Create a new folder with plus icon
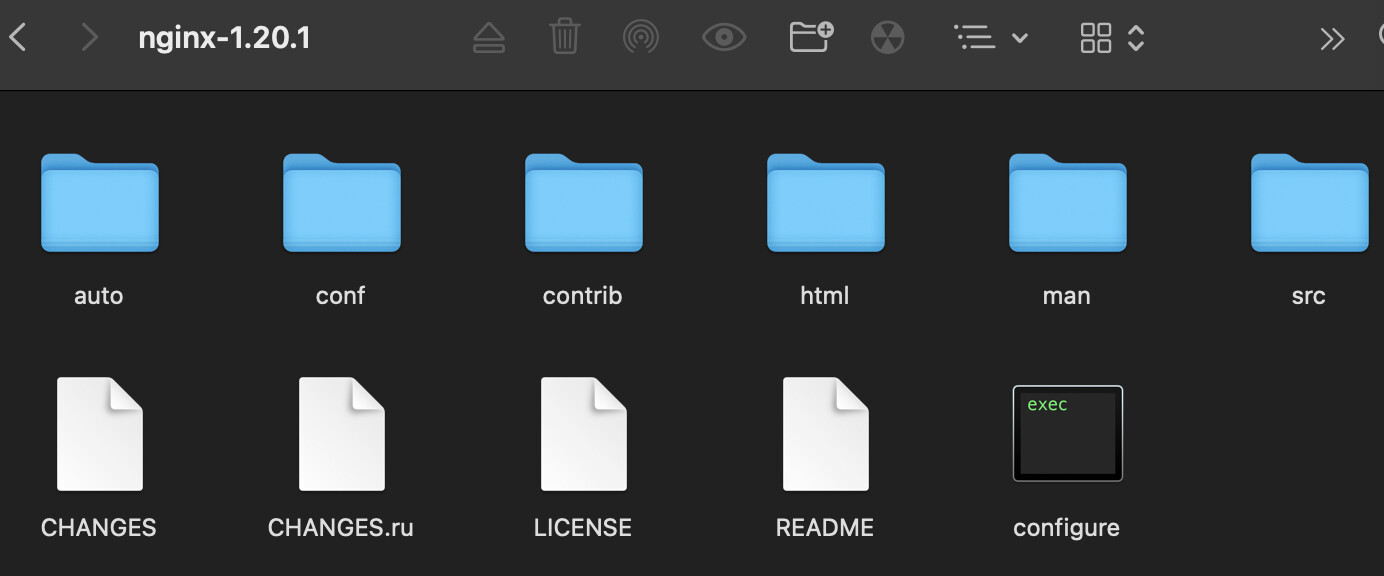1384x576 pixels. pos(811,37)
